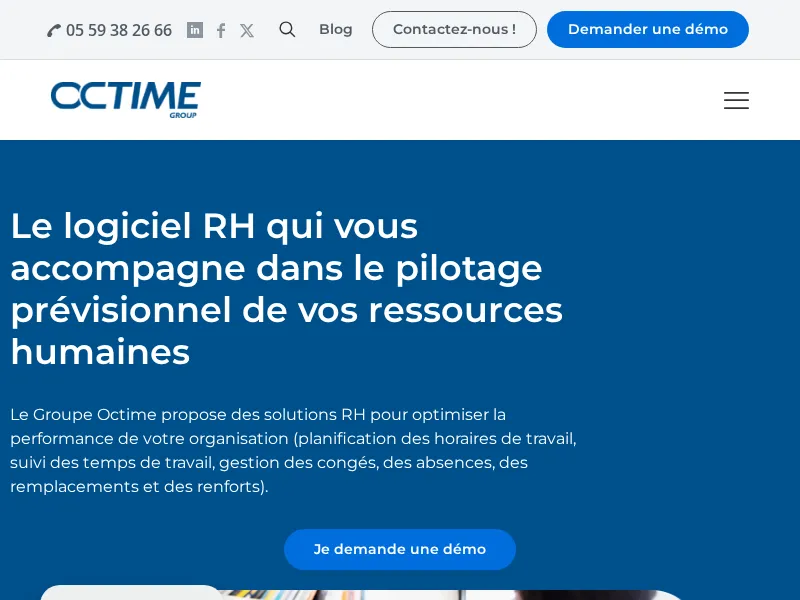Call phone number 05 59 38 26 66
This screenshot has width=800, height=600.
[x=109, y=30]
